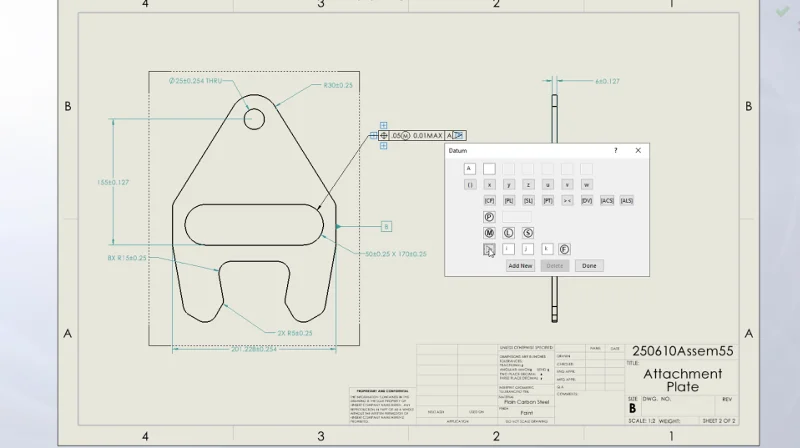The height and width of the screenshot is (448, 800).
Task: Choose the circled S modifier symbol
Action: [528, 233]
